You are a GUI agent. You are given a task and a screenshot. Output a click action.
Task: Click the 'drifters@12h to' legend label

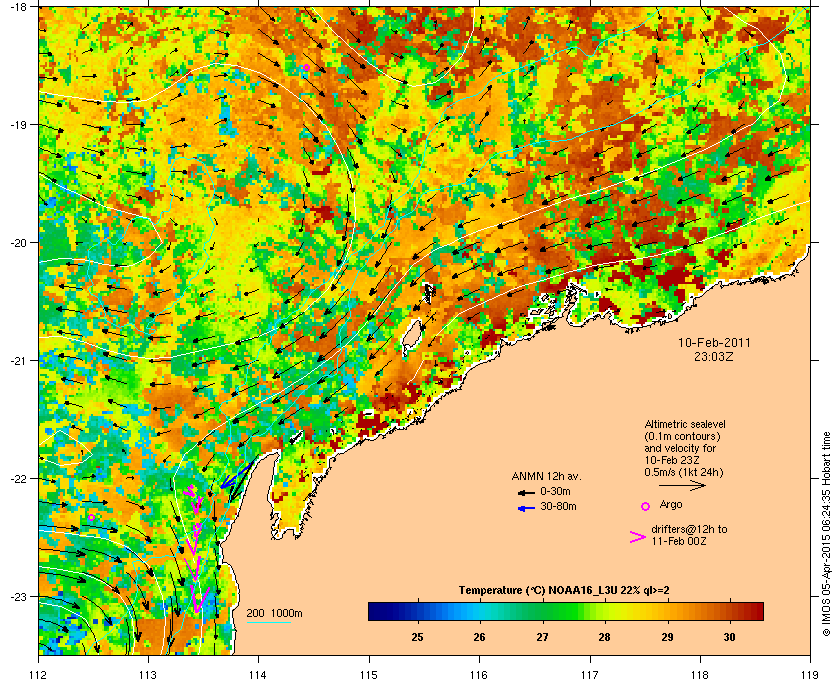[x=689, y=529]
